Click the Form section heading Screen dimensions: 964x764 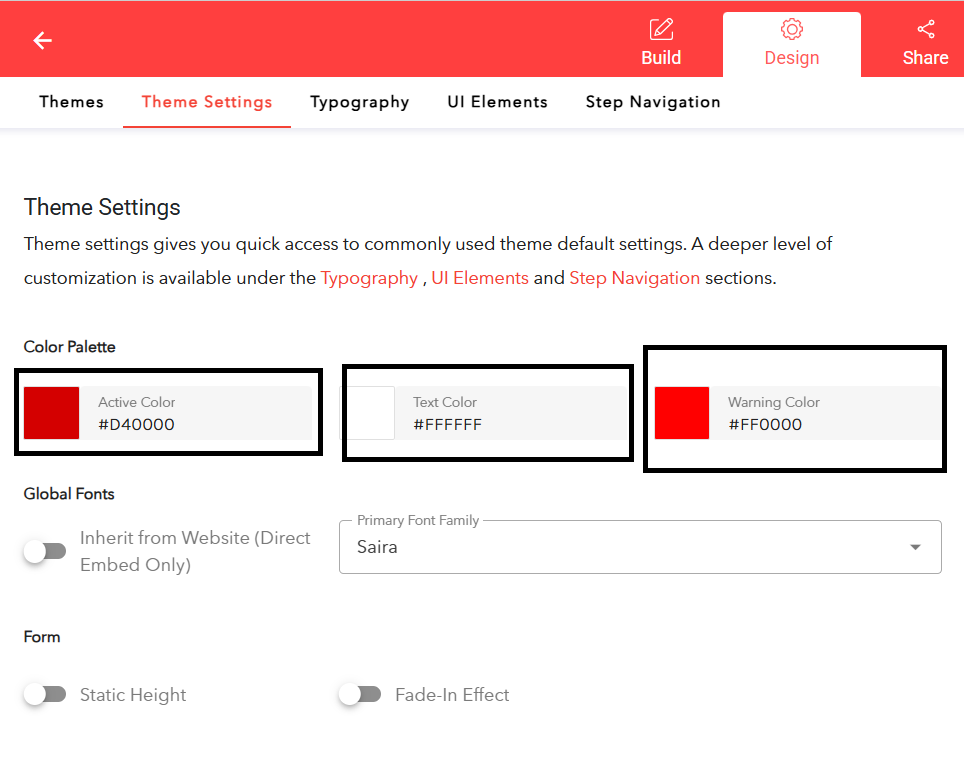click(42, 637)
